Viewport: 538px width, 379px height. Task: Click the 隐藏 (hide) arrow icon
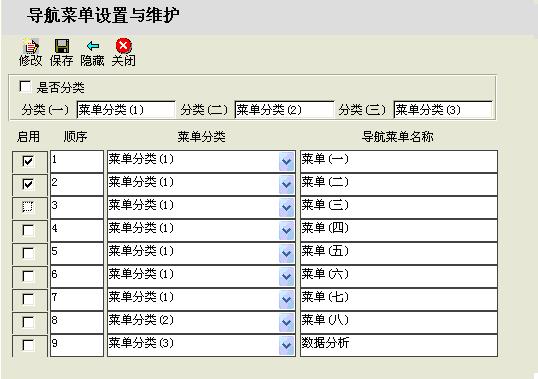click(93, 46)
